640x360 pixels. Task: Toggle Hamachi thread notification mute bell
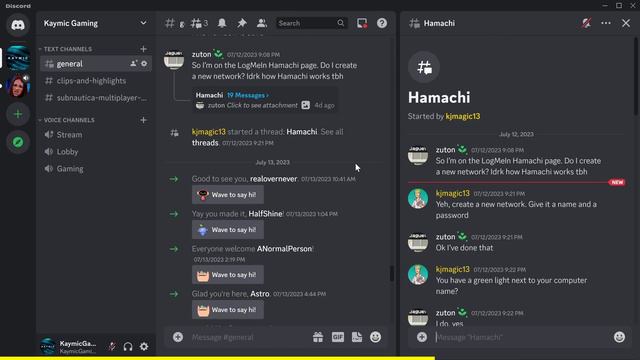(x=587, y=23)
